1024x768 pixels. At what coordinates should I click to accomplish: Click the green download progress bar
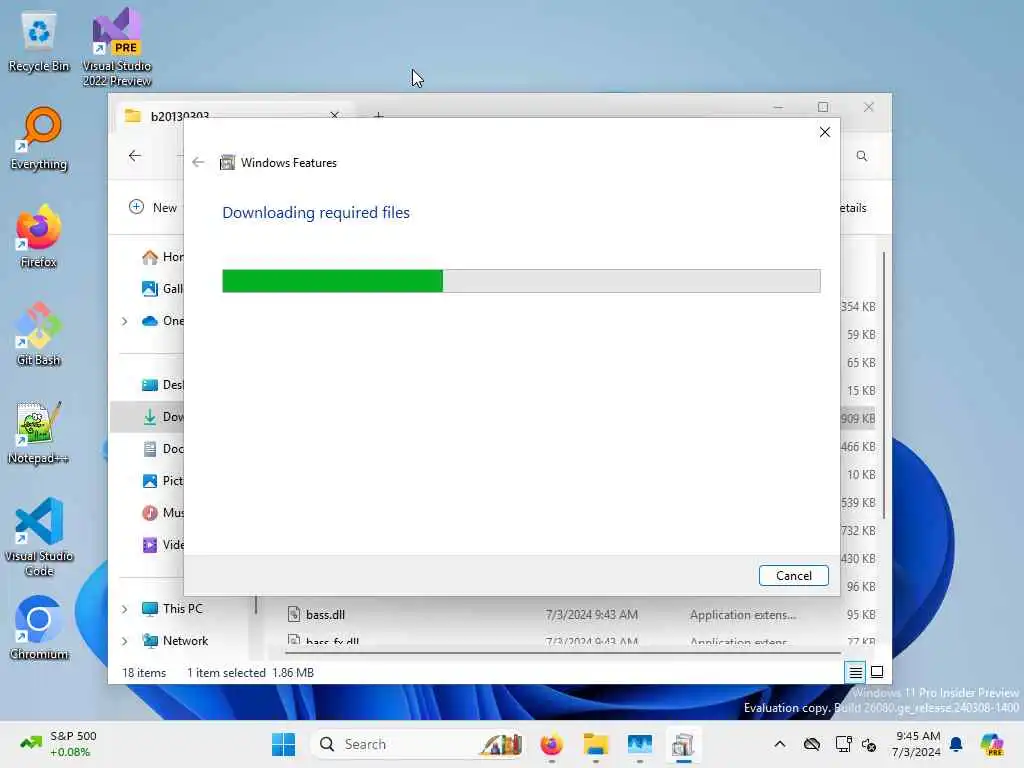tap(521, 281)
